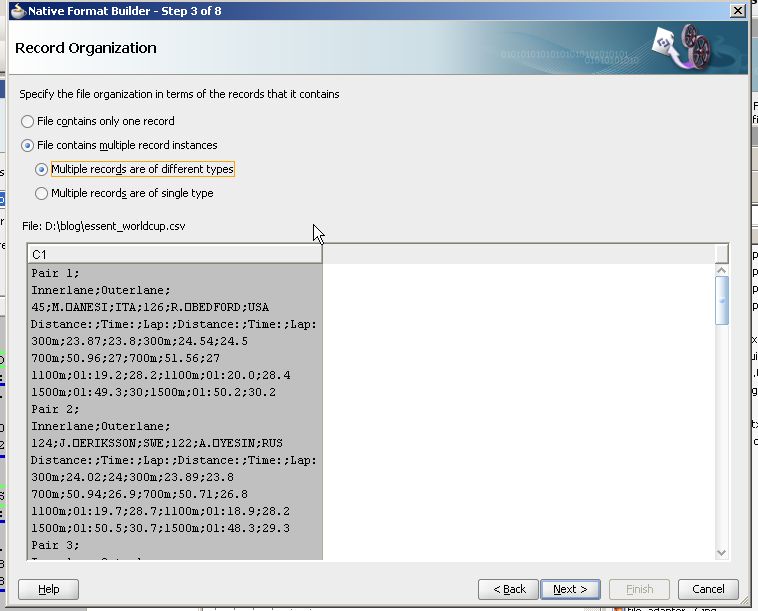Select "File contains only one record" option
This screenshot has height=611, width=758.
[x=28, y=121]
